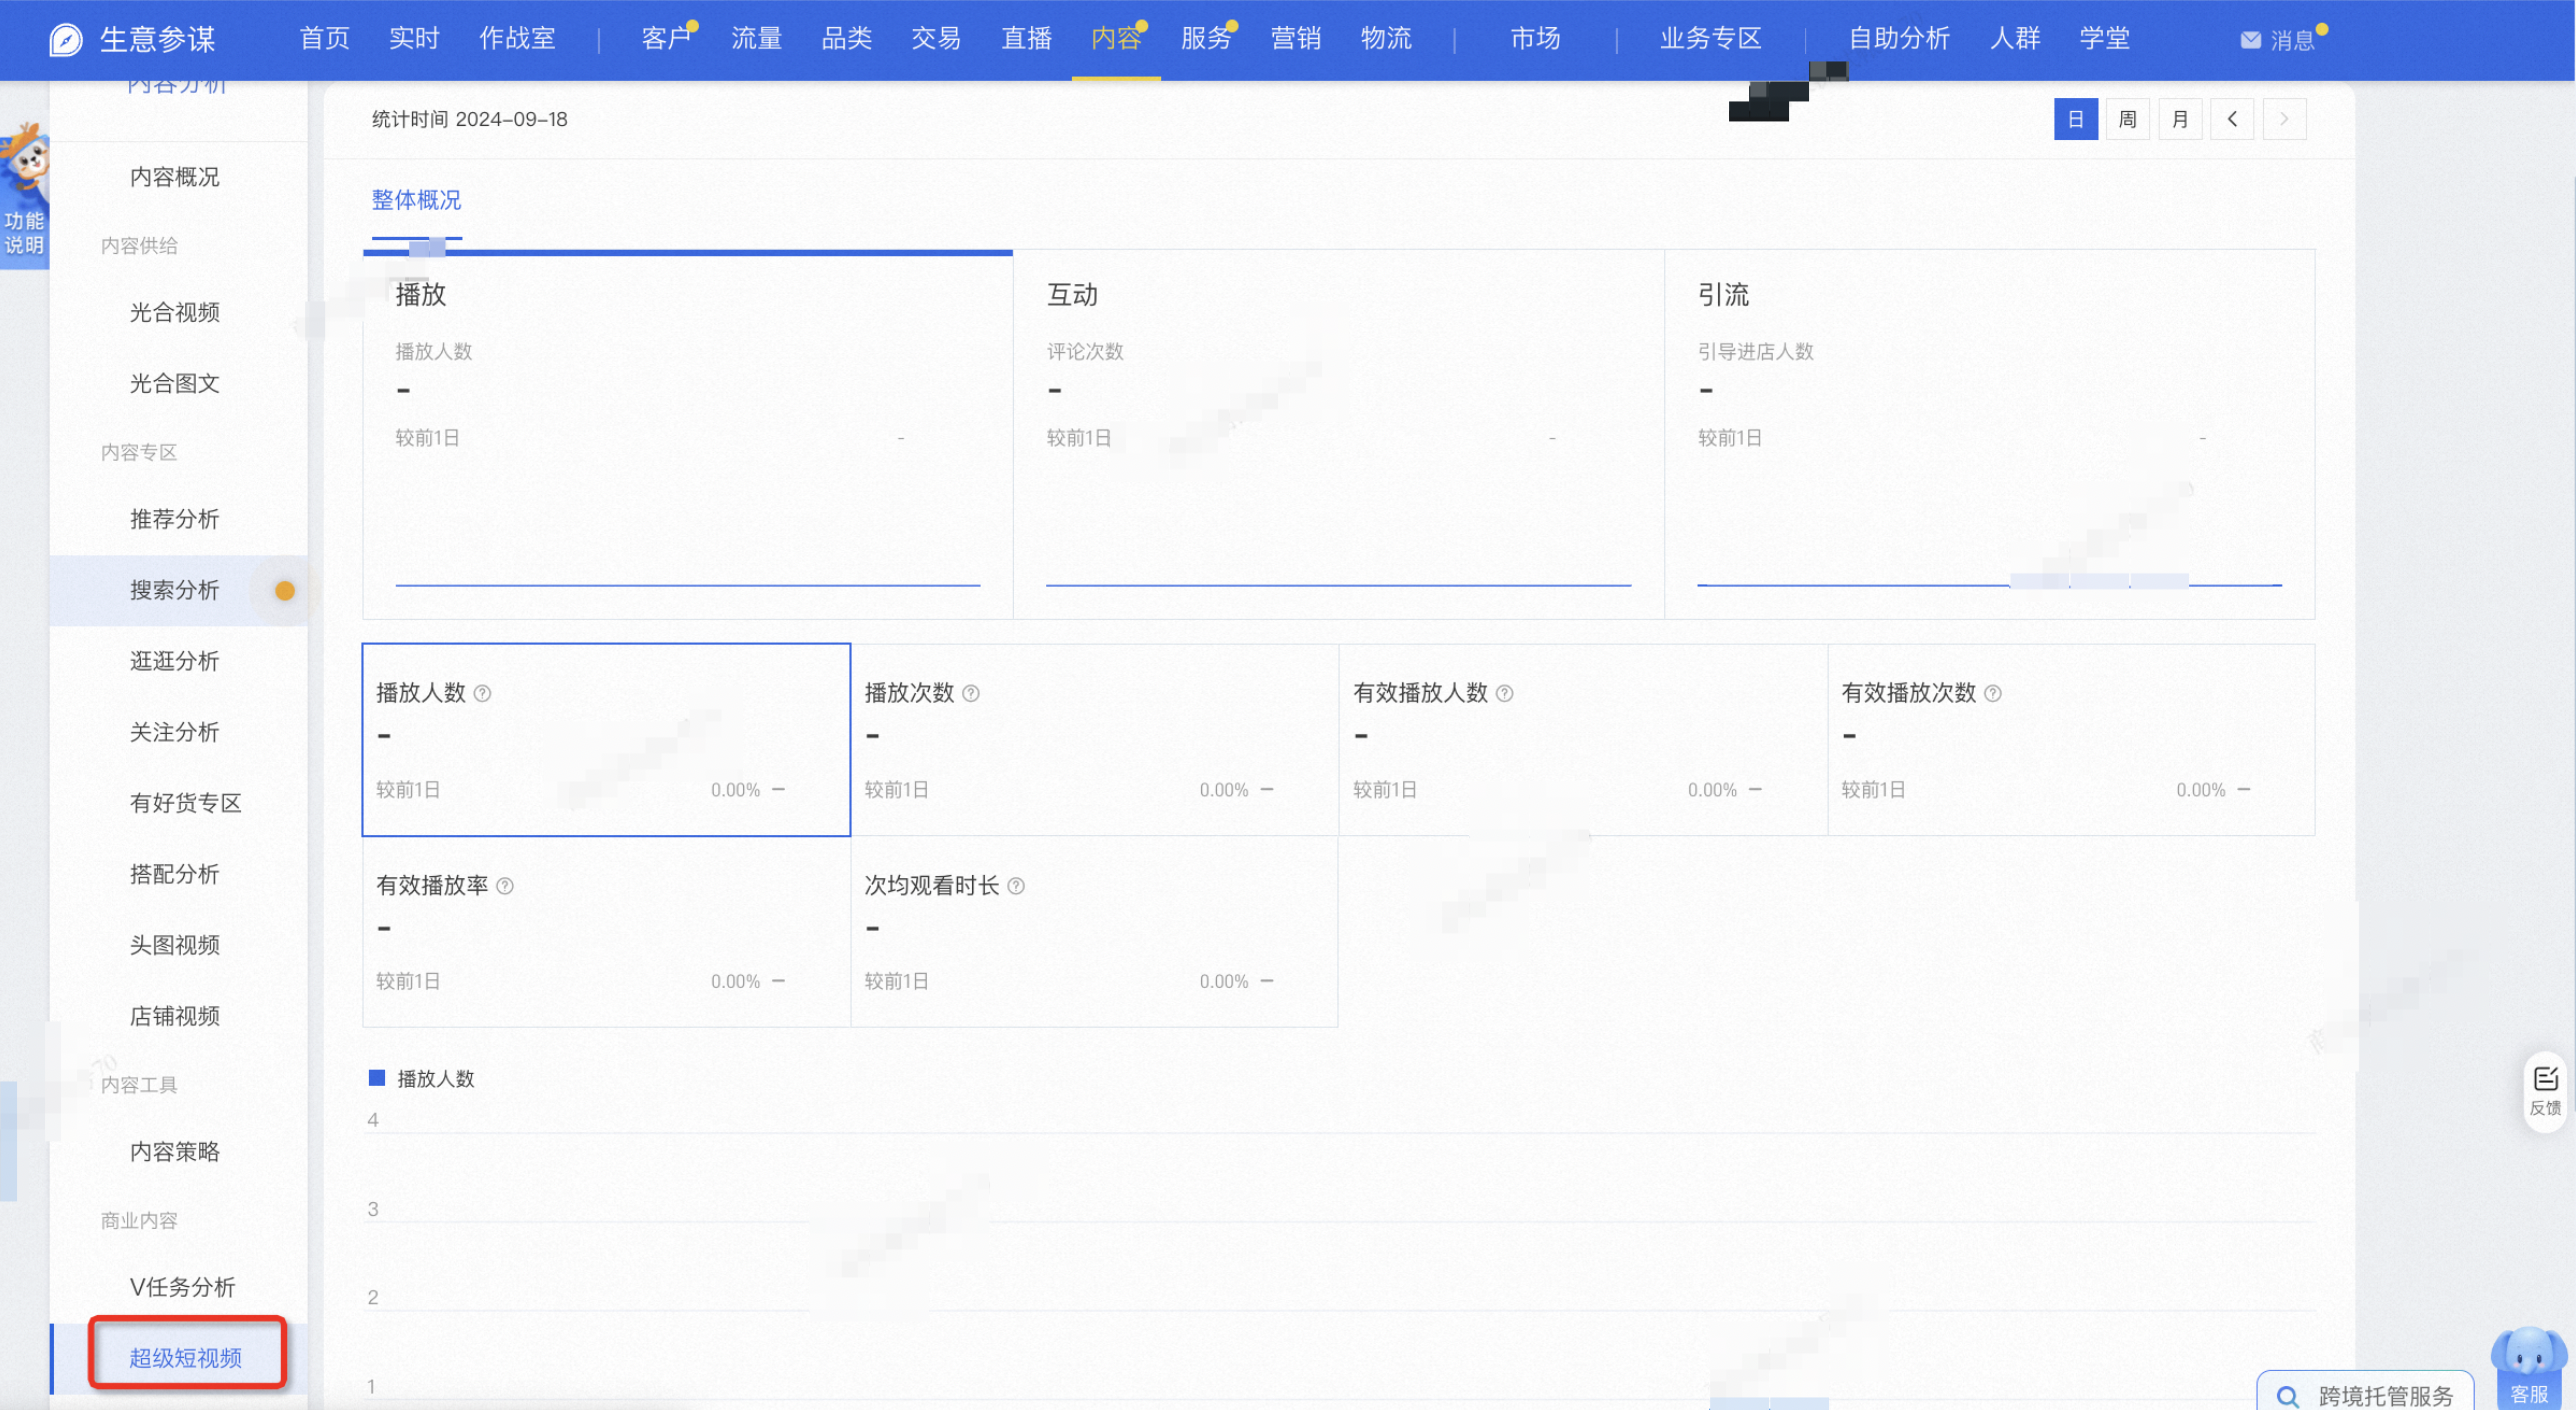Screen dimensions: 2576x1410
Task: Open the 客户 top menu
Action: point(667,38)
